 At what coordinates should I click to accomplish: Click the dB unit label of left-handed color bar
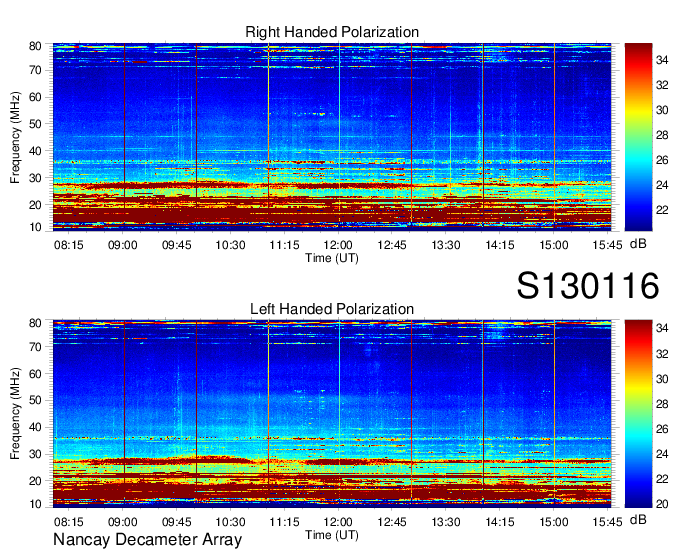point(638,520)
